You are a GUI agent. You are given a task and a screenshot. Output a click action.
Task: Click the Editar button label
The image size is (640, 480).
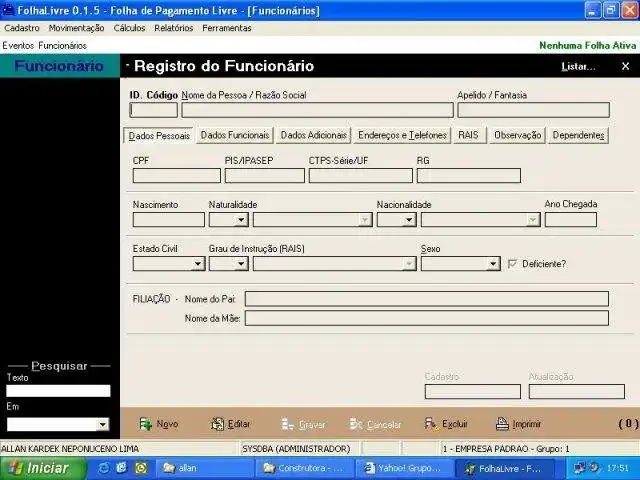click(239, 424)
